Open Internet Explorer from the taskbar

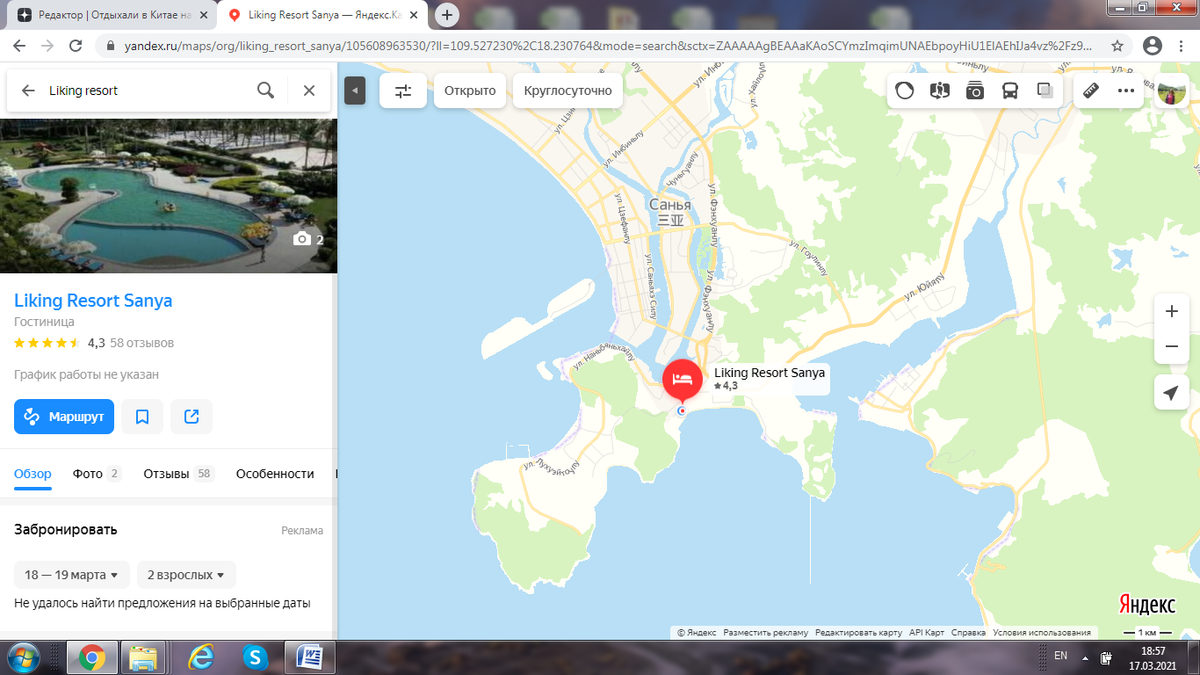click(201, 657)
